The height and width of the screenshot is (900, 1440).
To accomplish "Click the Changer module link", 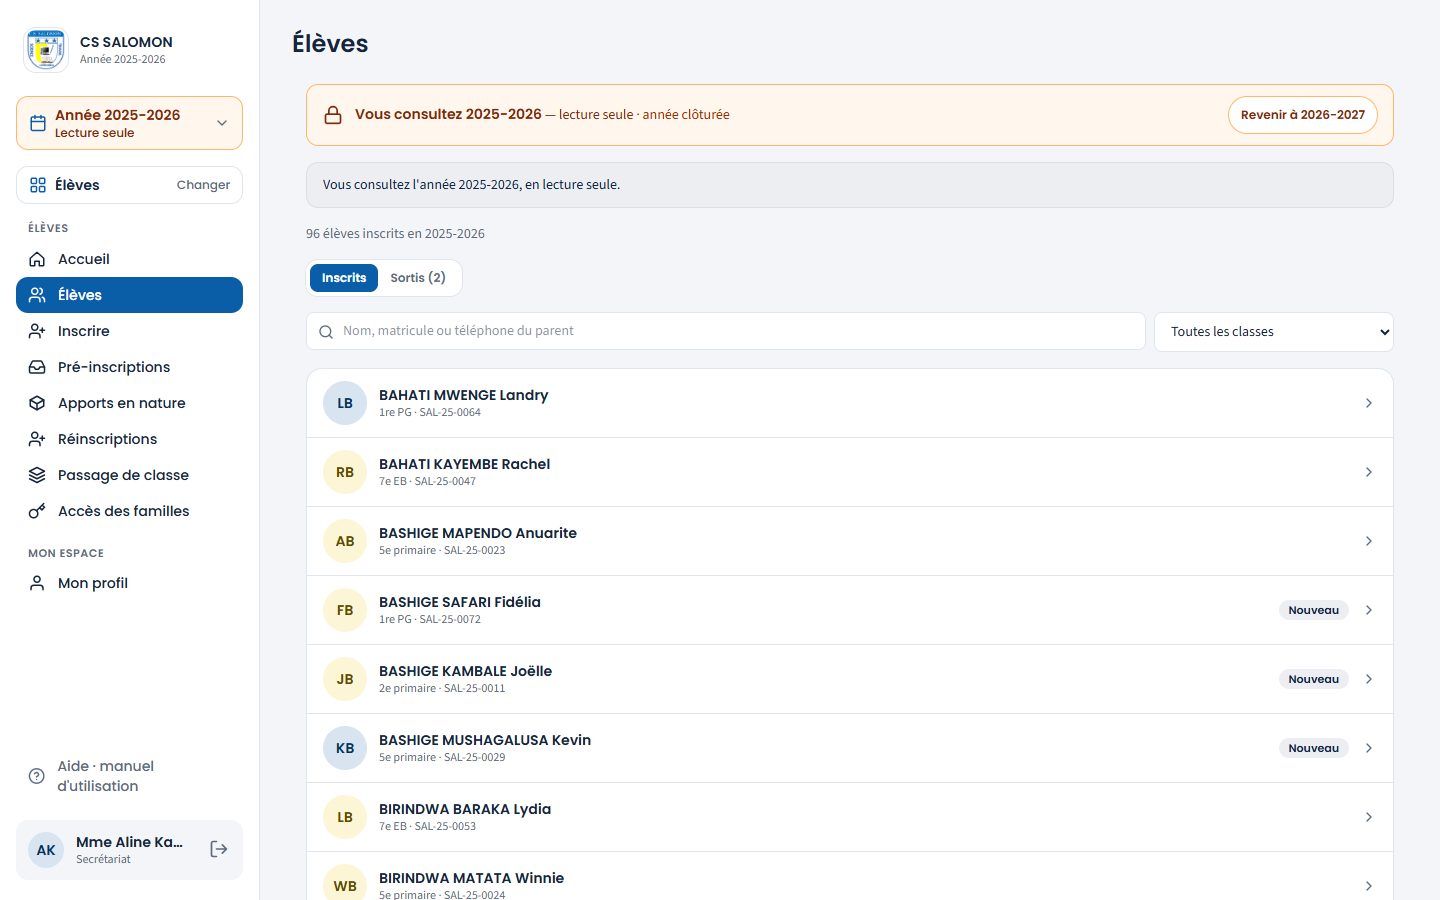I will tap(203, 185).
